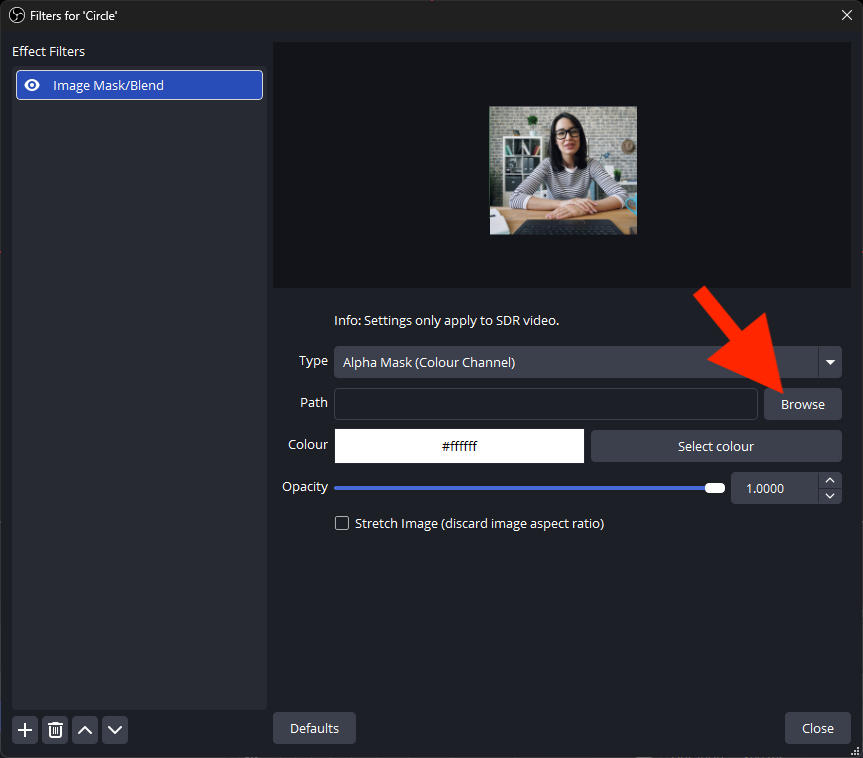Reset settings with the Defaults button
863x758 pixels.
point(314,728)
